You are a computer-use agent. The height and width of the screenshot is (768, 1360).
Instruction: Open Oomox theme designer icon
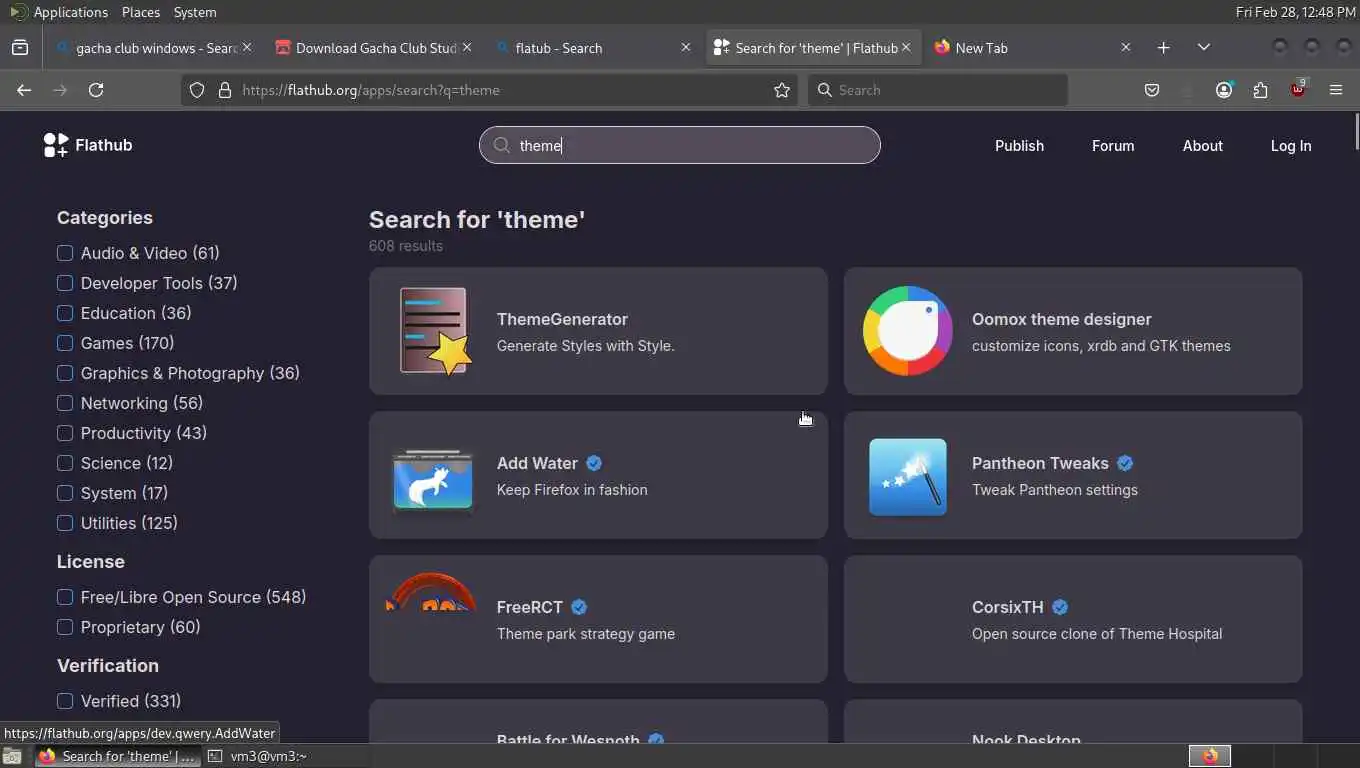tap(908, 331)
